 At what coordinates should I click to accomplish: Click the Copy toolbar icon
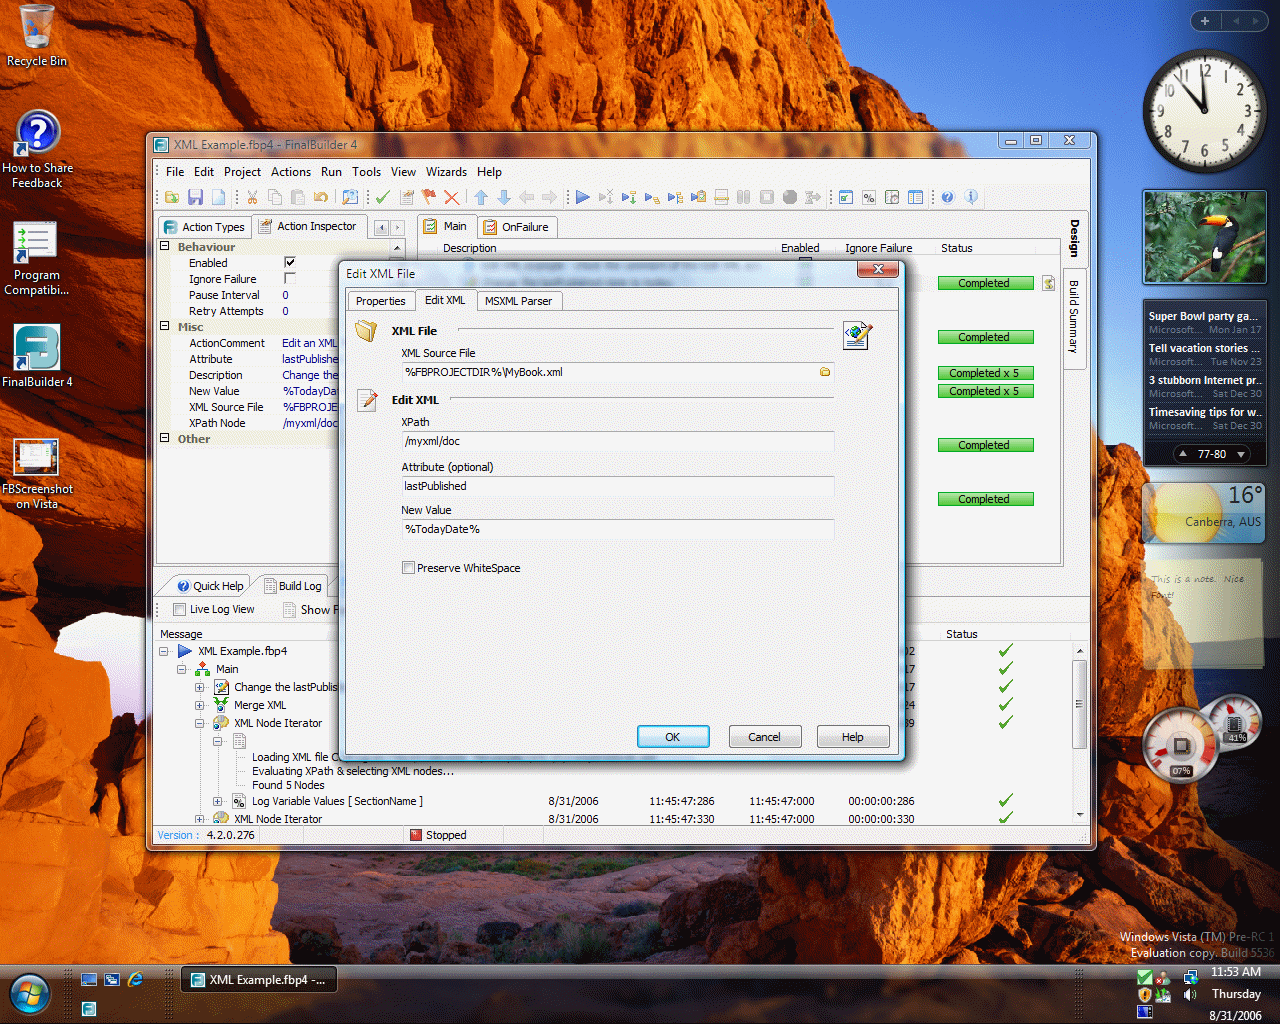click(x=275, y=197)
